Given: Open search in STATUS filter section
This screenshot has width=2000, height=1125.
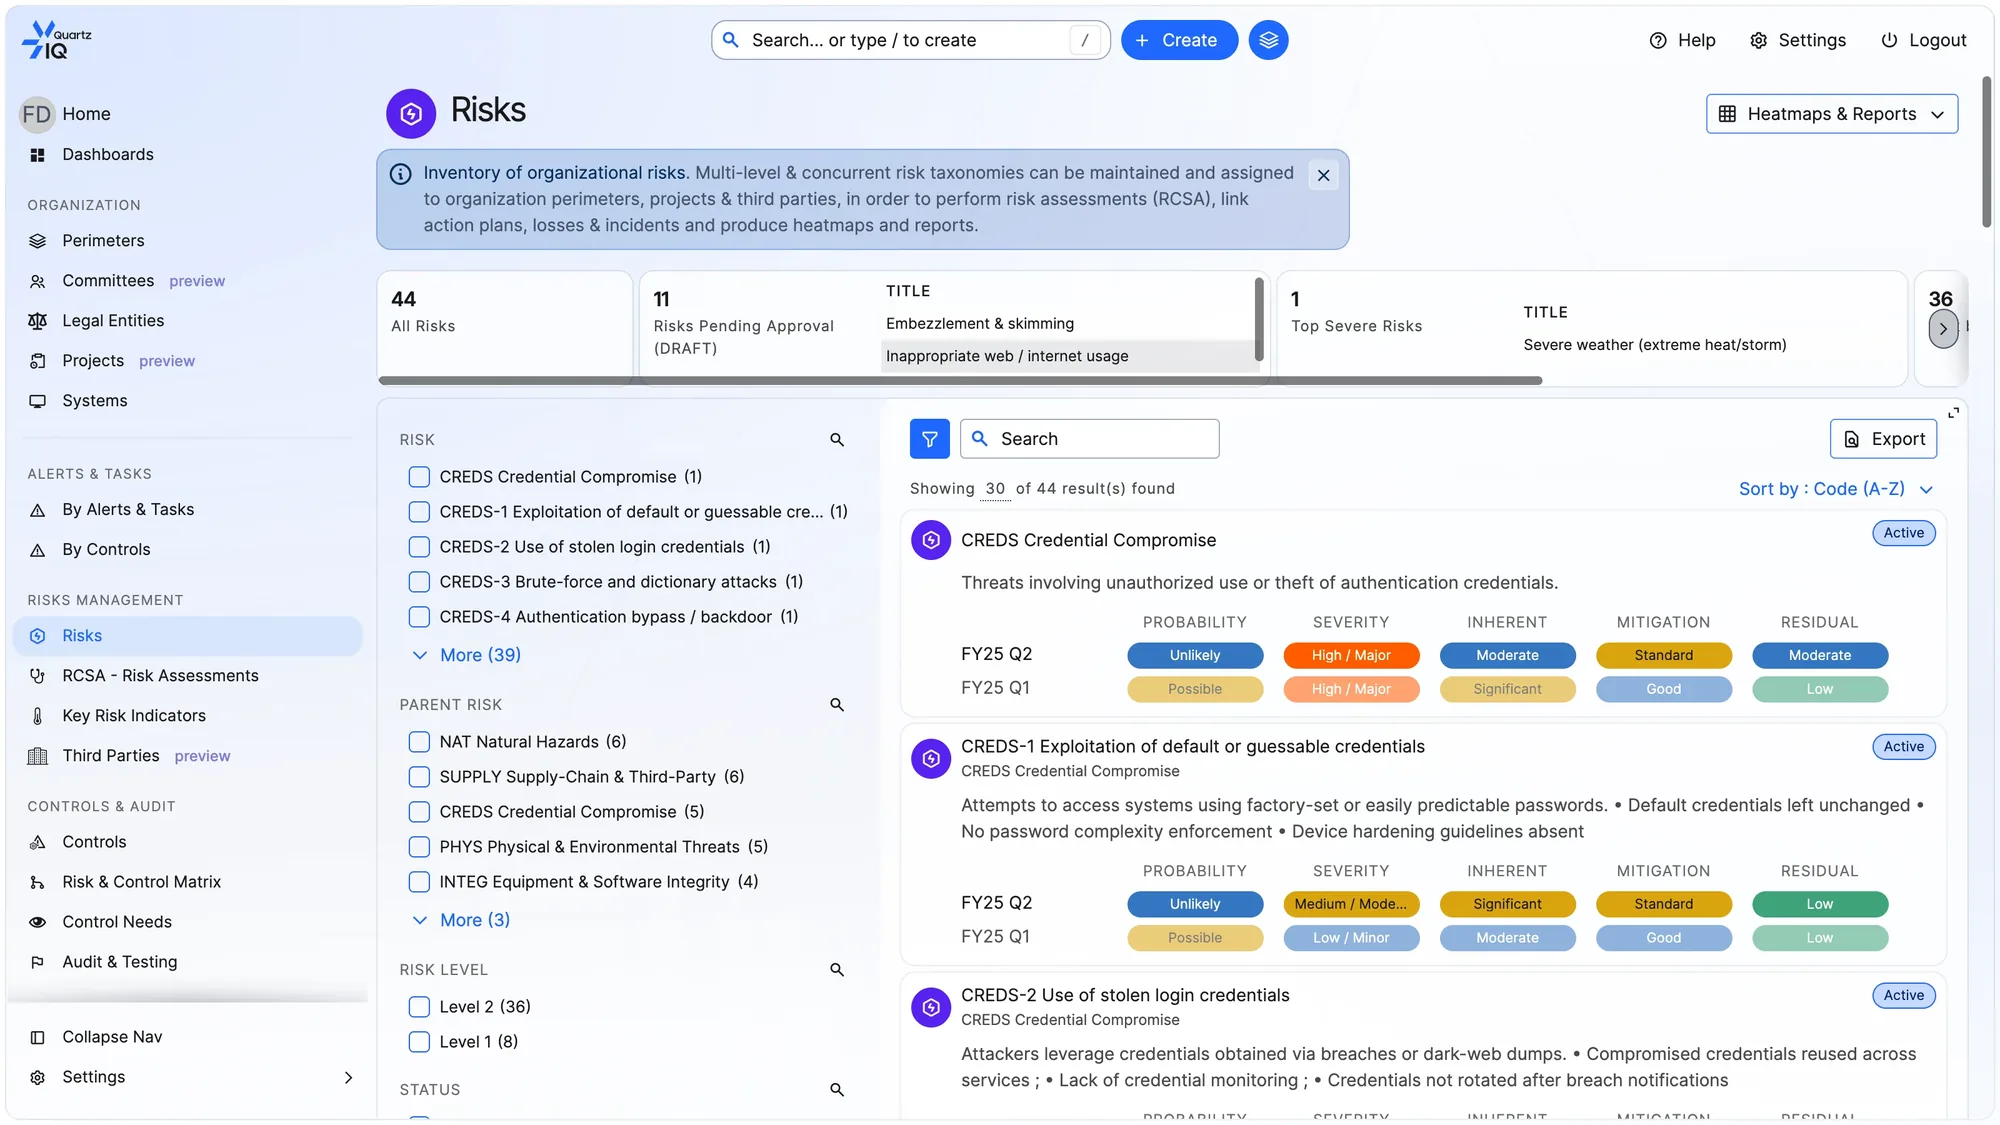Looking at the screenshot, I should click(x=837, y=1090).
